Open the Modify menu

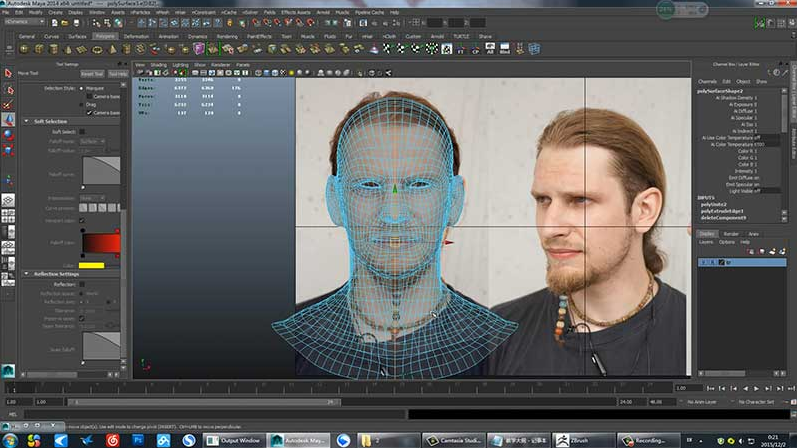(x=36, y=12)
